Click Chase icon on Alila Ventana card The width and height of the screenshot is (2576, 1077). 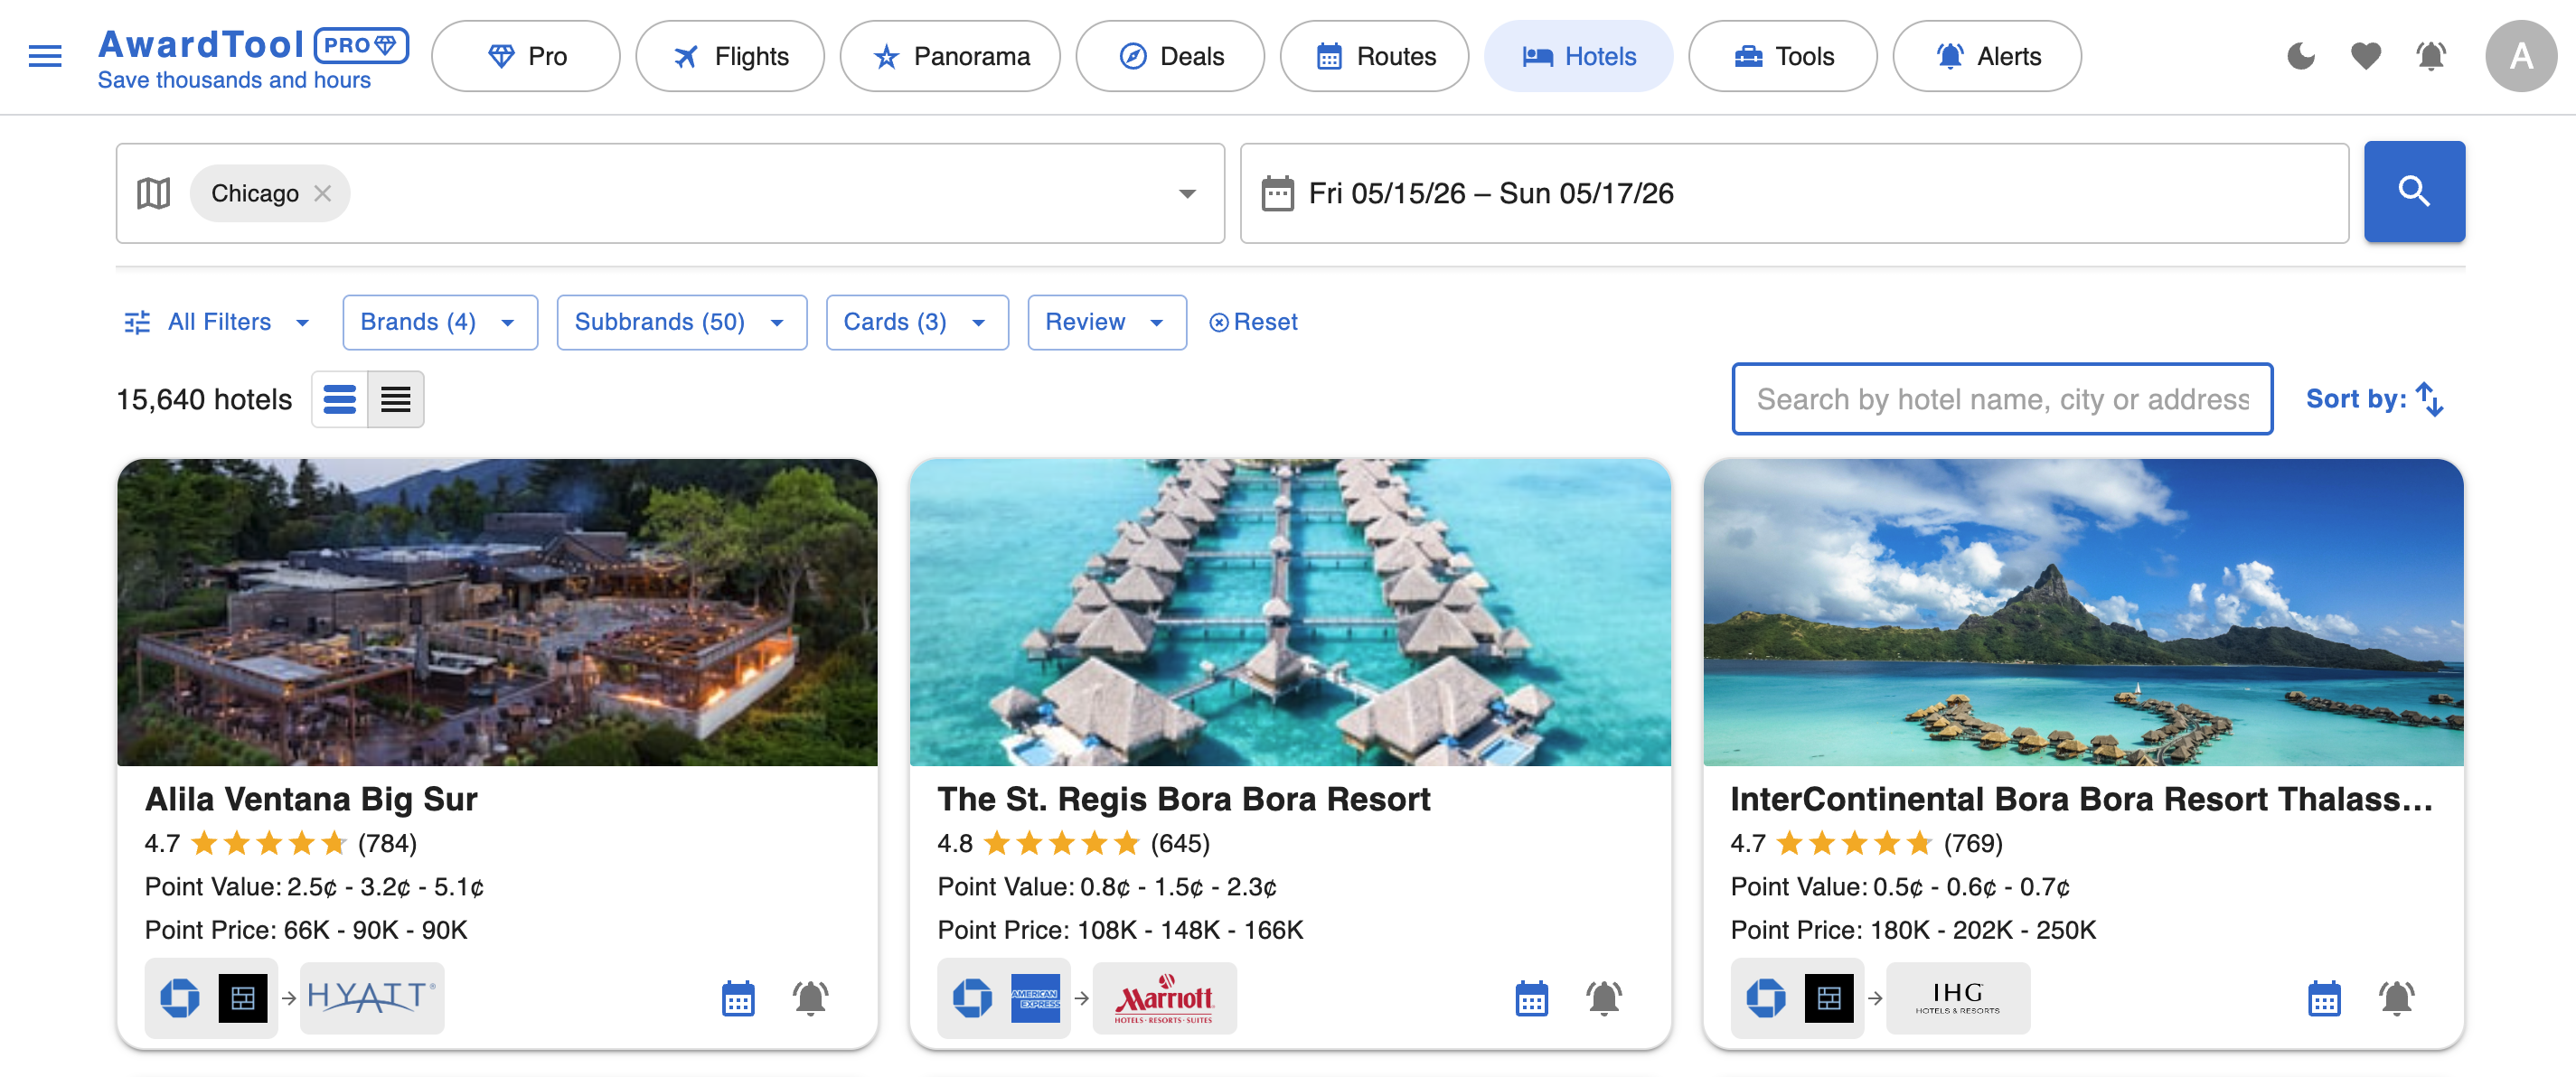coord(180,998)
